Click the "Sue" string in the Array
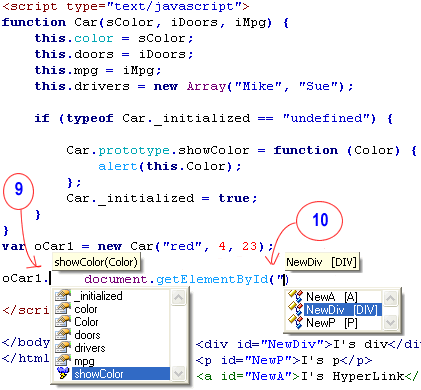This screenshot has width=421, height=390. (x=318, y=86)
